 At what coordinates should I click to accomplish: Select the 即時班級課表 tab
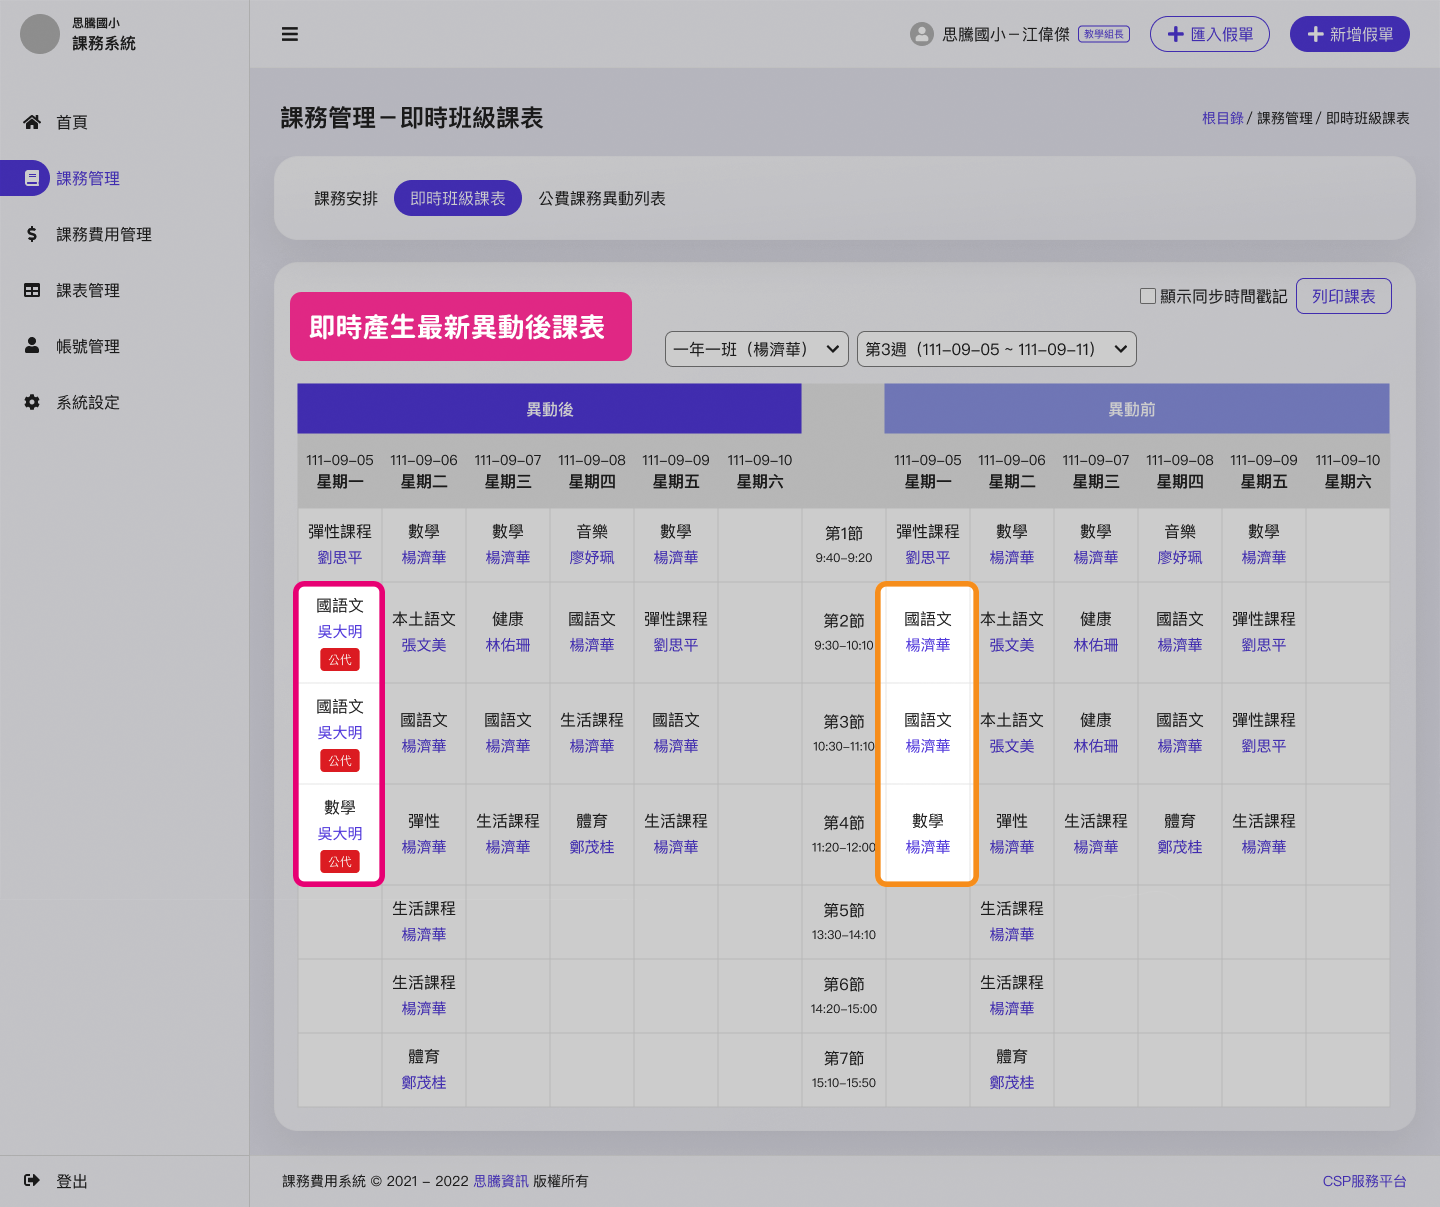(458, 198)
